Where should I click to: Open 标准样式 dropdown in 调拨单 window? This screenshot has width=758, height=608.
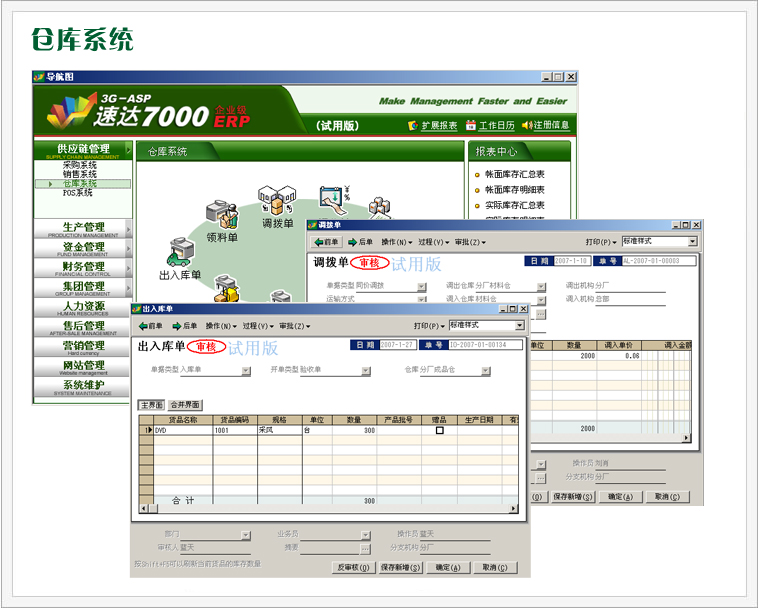coord(693,241)
